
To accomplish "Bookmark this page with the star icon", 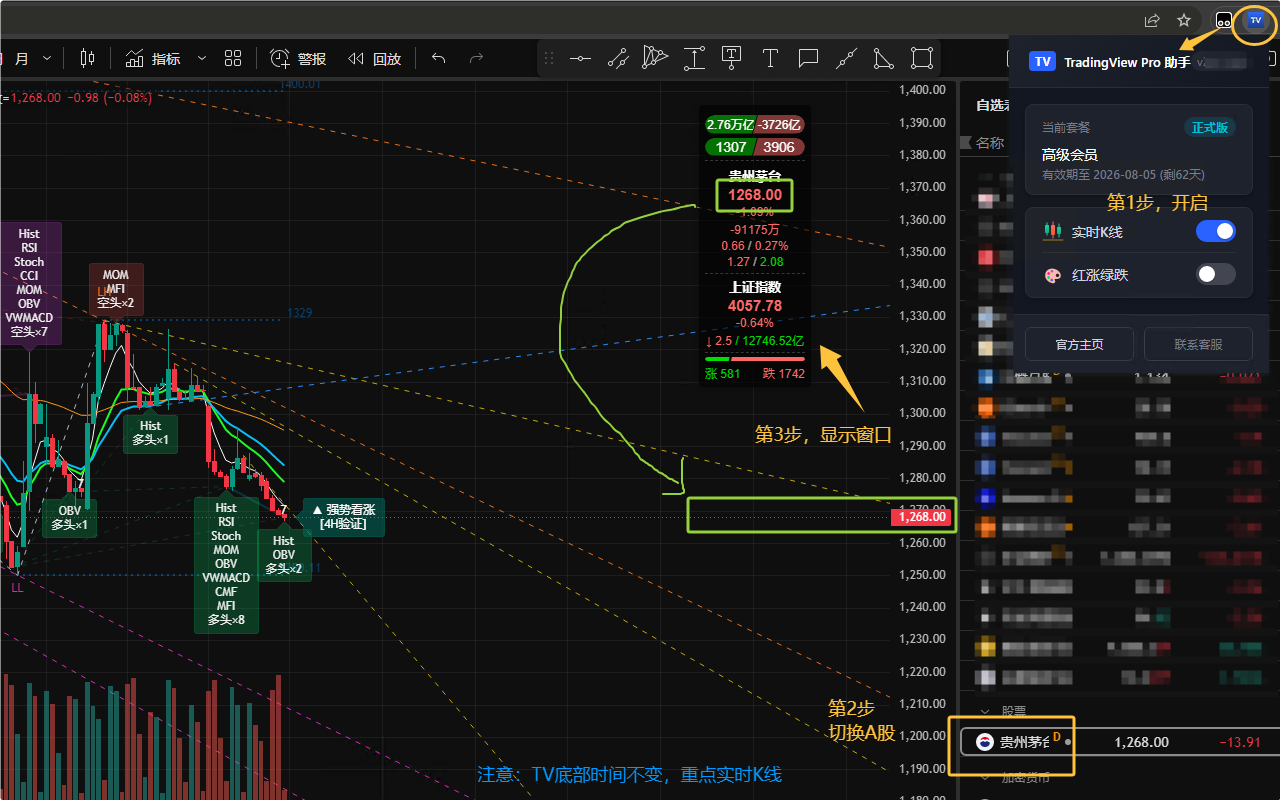I will click(x=1184, y=20).
